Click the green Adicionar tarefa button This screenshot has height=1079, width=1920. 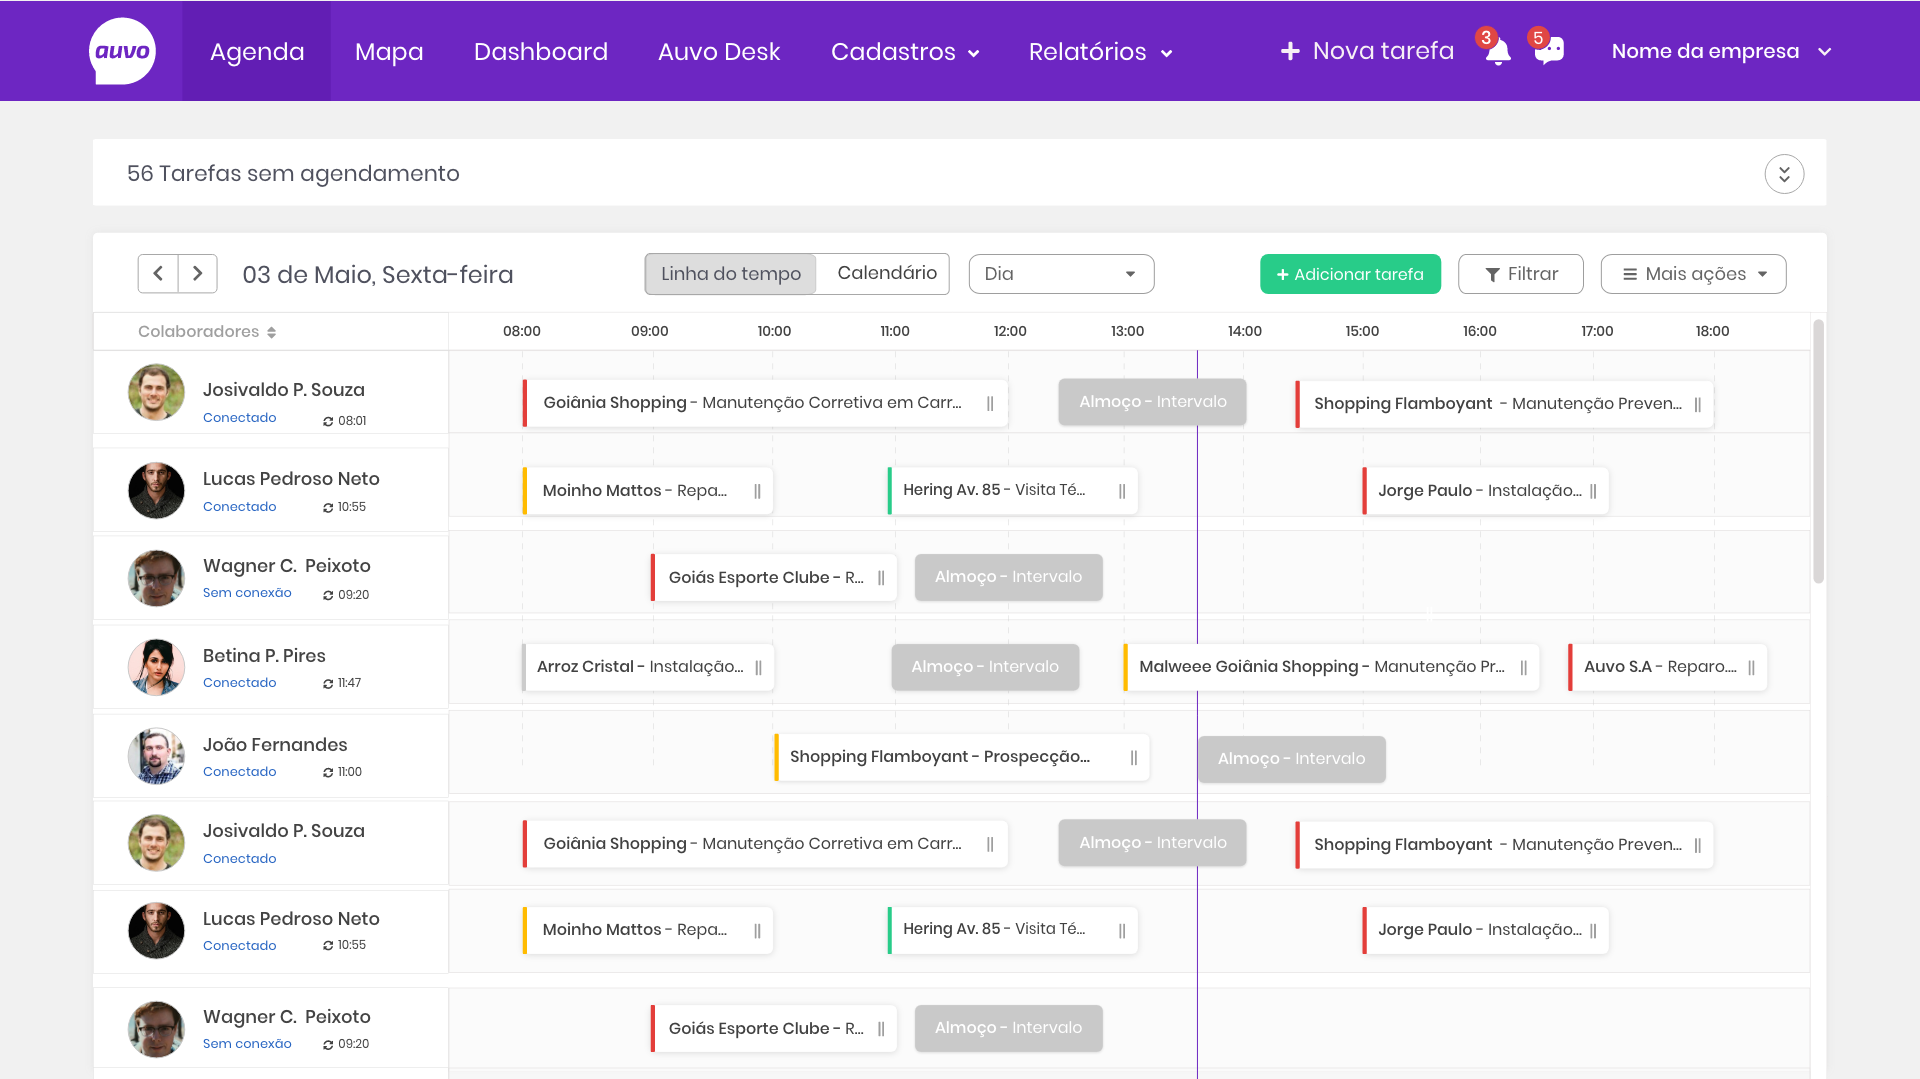[x=1350, y=274]
